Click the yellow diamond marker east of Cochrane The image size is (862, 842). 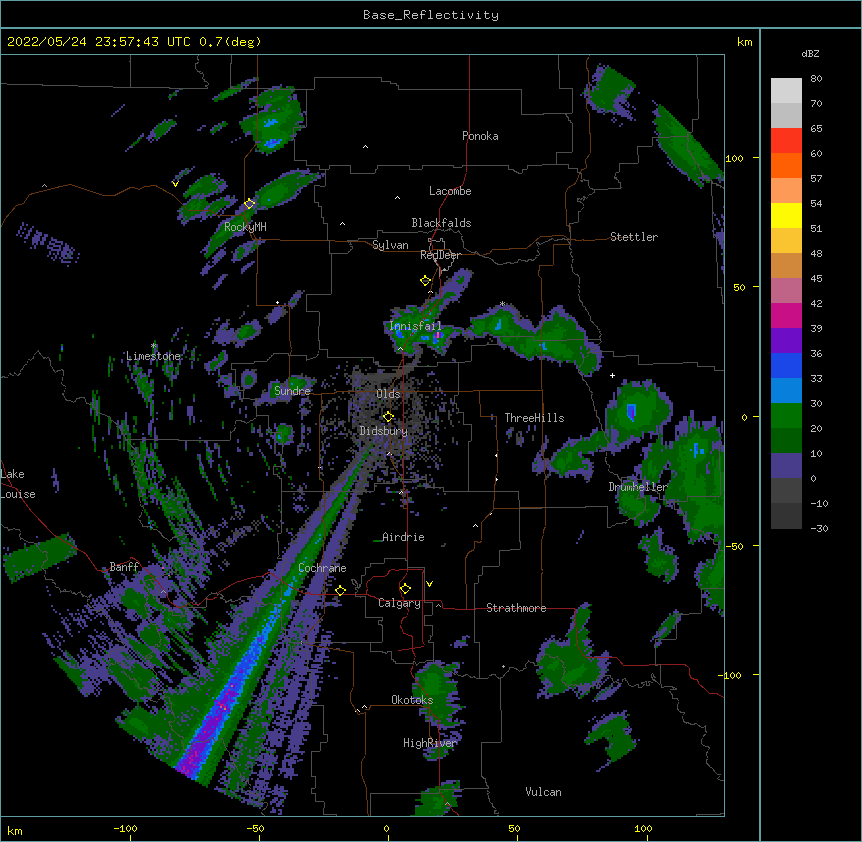[x=341, y=590]
